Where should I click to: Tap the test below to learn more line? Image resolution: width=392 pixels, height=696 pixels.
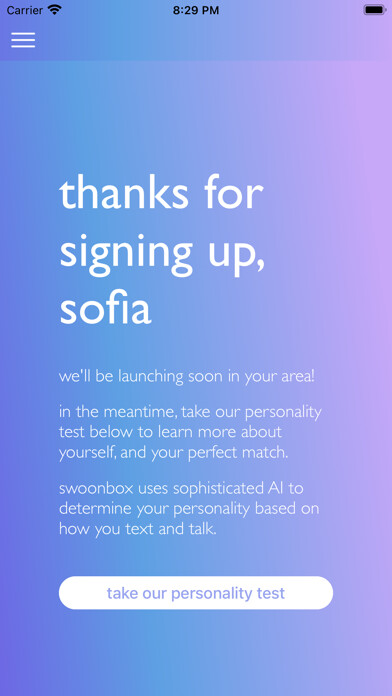tap(170, 432)
